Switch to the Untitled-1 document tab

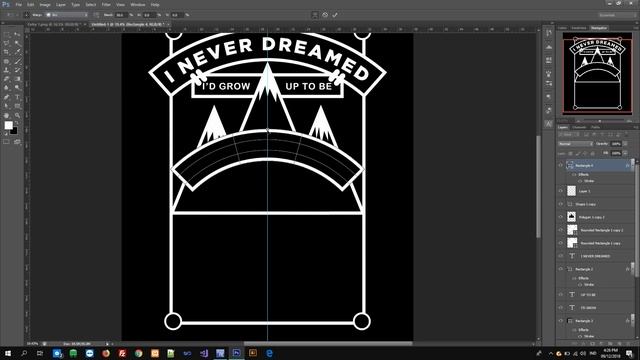tap(129, 24)
